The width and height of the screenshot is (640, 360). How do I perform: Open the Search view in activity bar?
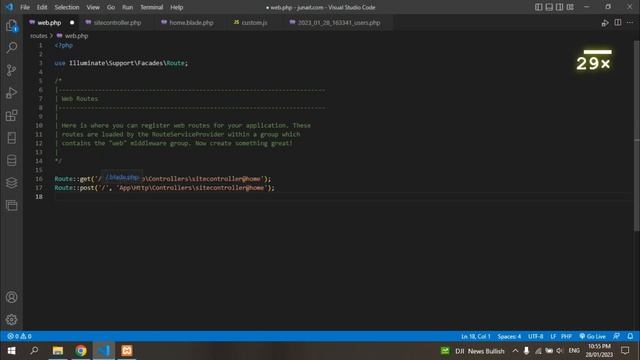pyautogui.click(x=11, y=48)
